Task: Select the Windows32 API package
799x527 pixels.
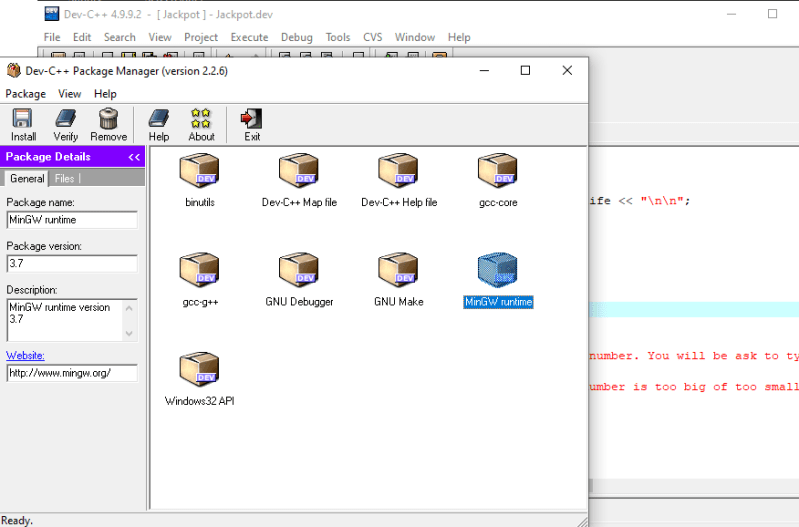Action: (x=199, y=379)
